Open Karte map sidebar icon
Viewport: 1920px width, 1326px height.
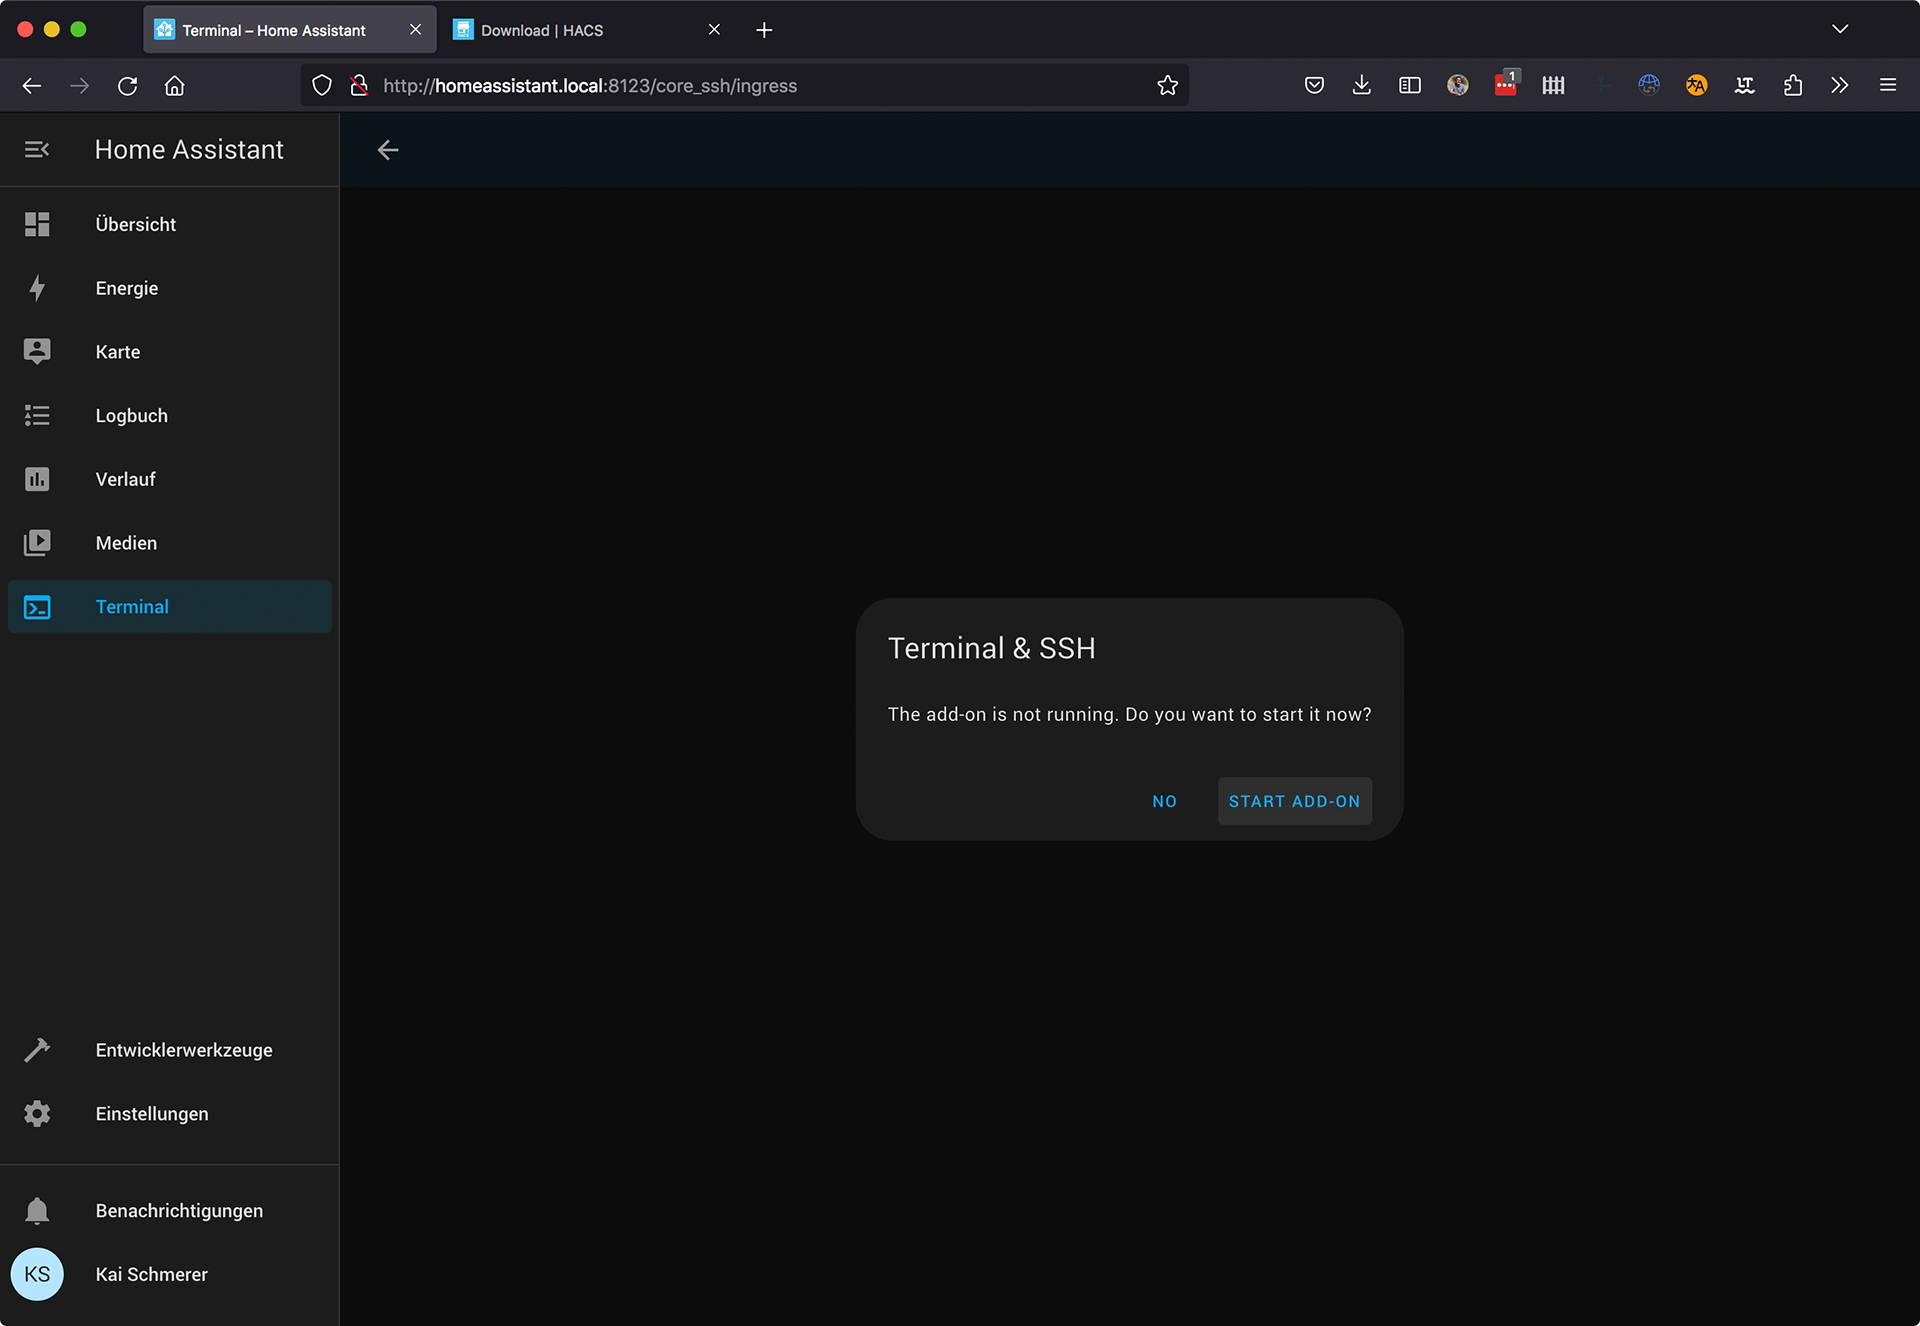click(x=37, y=351)
